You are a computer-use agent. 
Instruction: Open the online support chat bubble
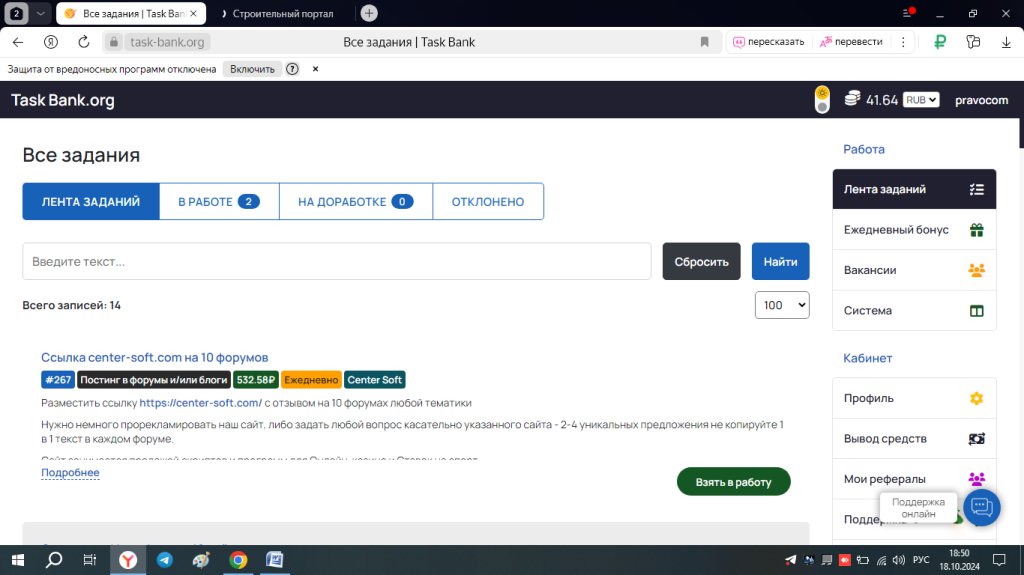tap(981, 508)
